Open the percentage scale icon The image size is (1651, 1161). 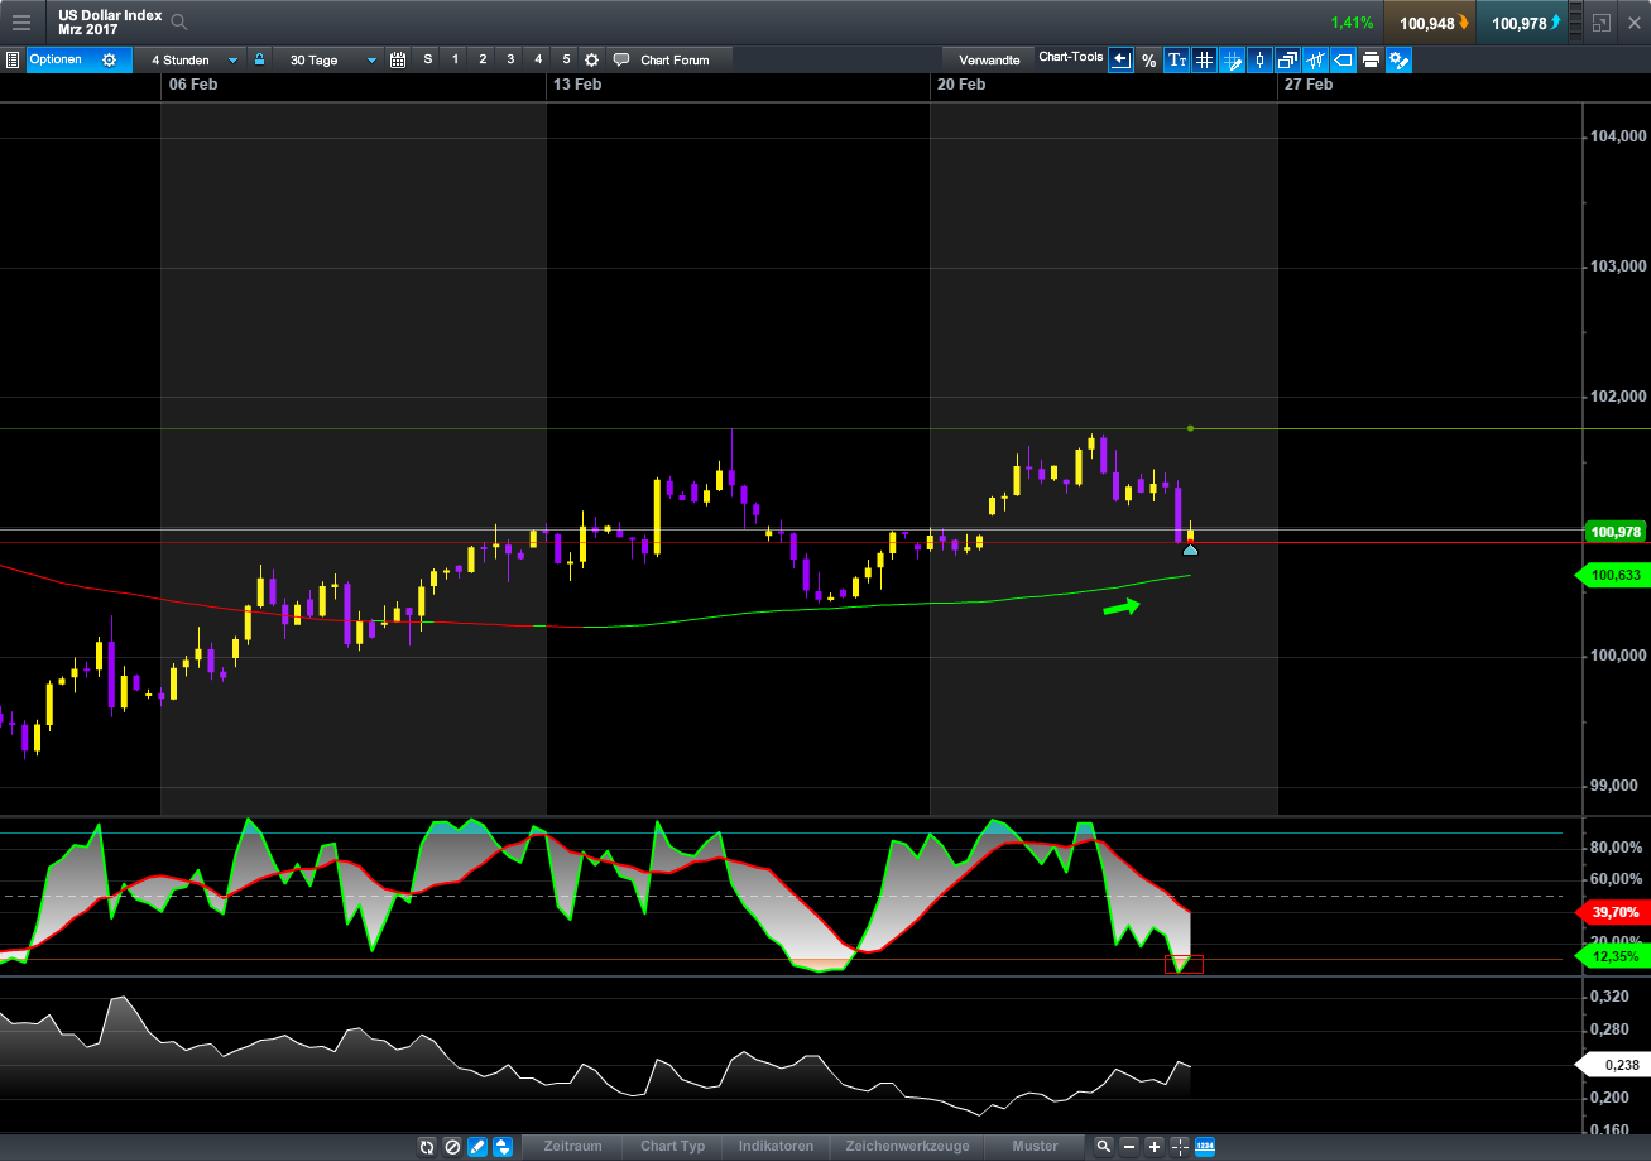(1148, 60)
